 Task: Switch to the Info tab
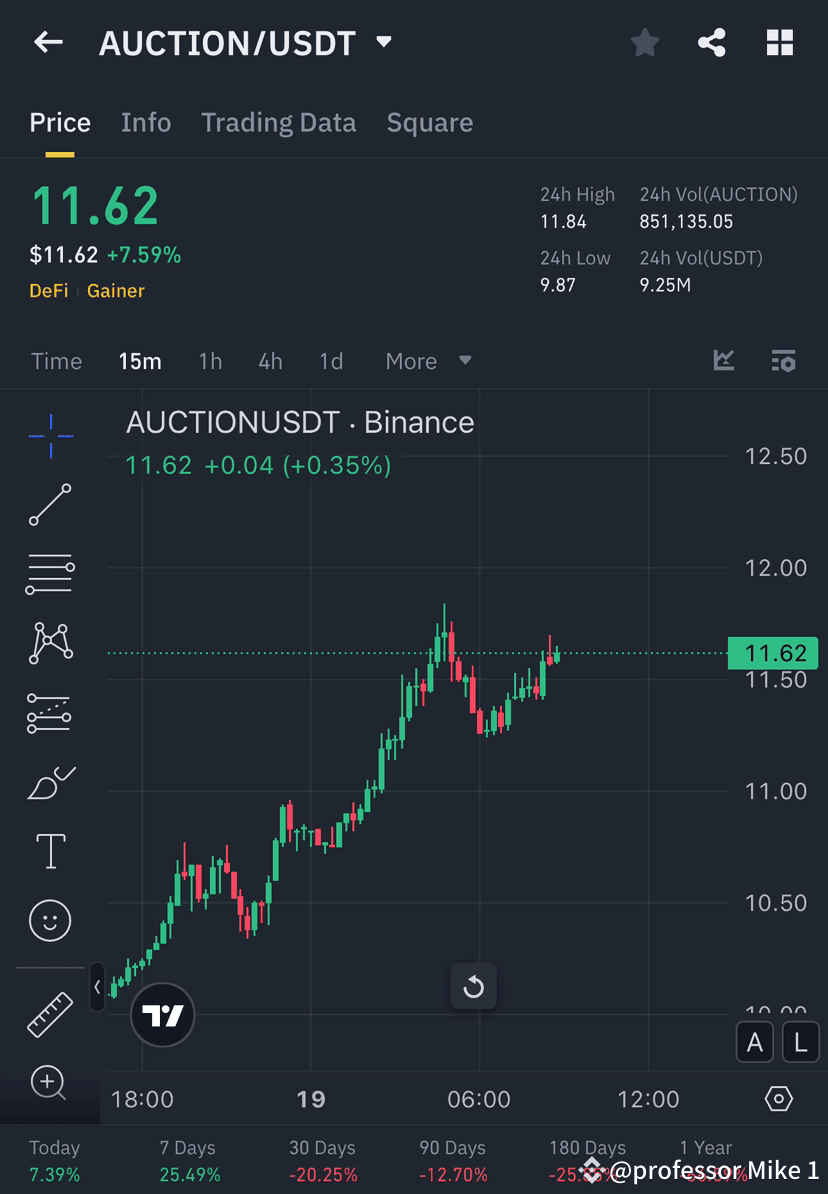tap(145, 122)
